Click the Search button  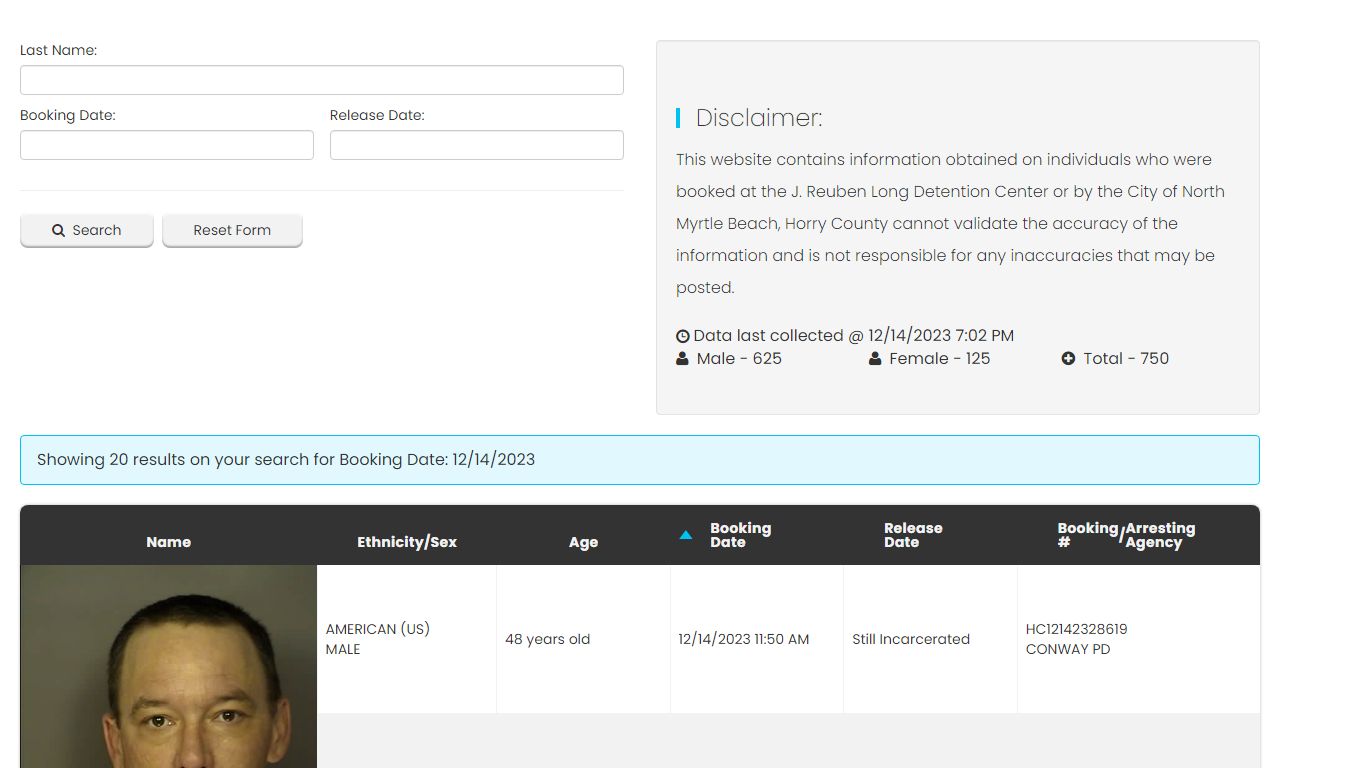tap(87, 230)
